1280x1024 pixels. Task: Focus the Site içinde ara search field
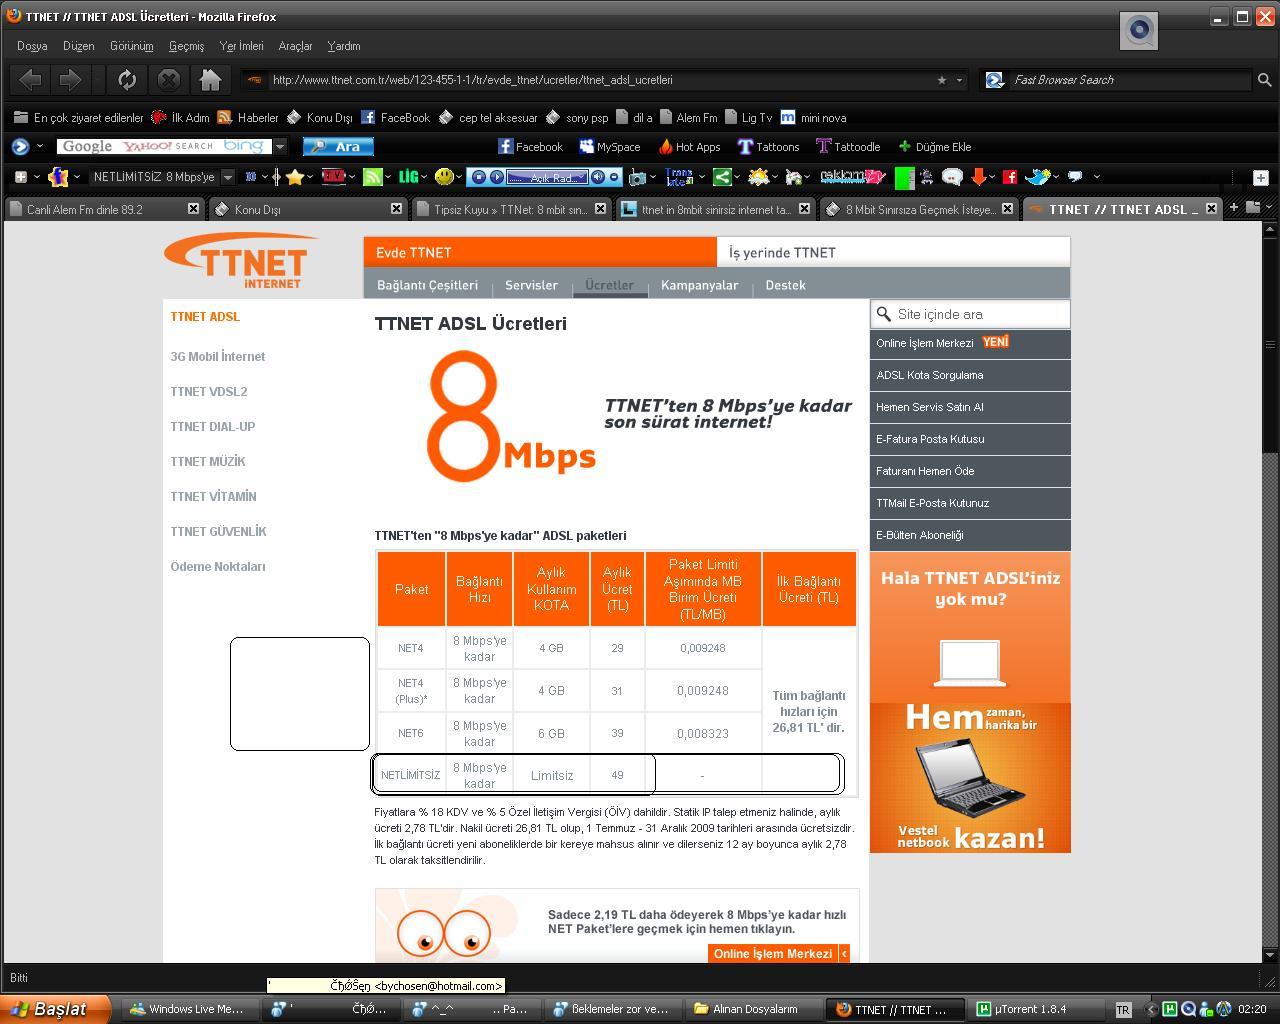pyautogui.click(x=970, y=314)
